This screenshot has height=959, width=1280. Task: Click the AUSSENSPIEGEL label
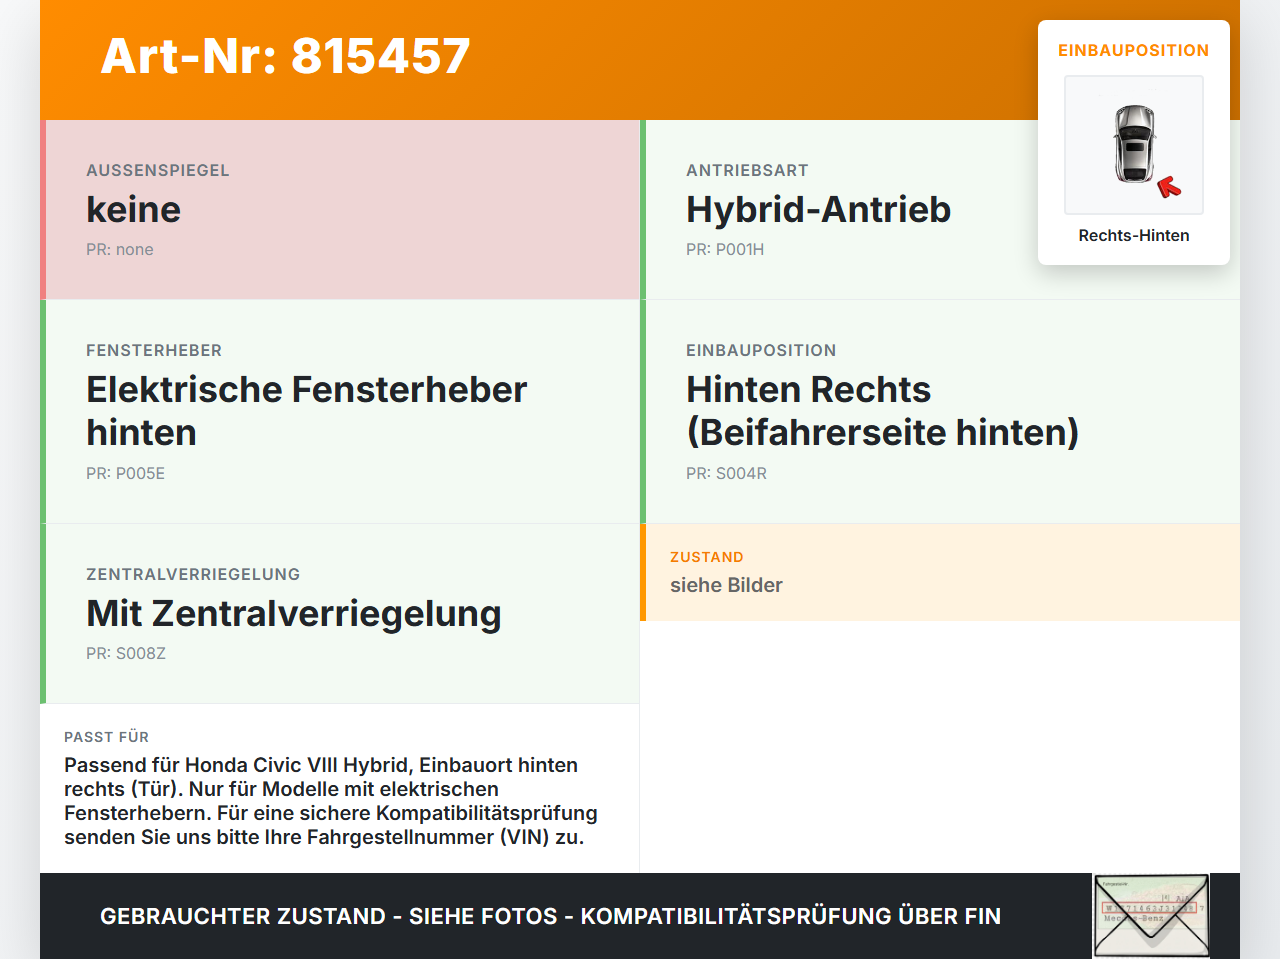pos(158,170)
